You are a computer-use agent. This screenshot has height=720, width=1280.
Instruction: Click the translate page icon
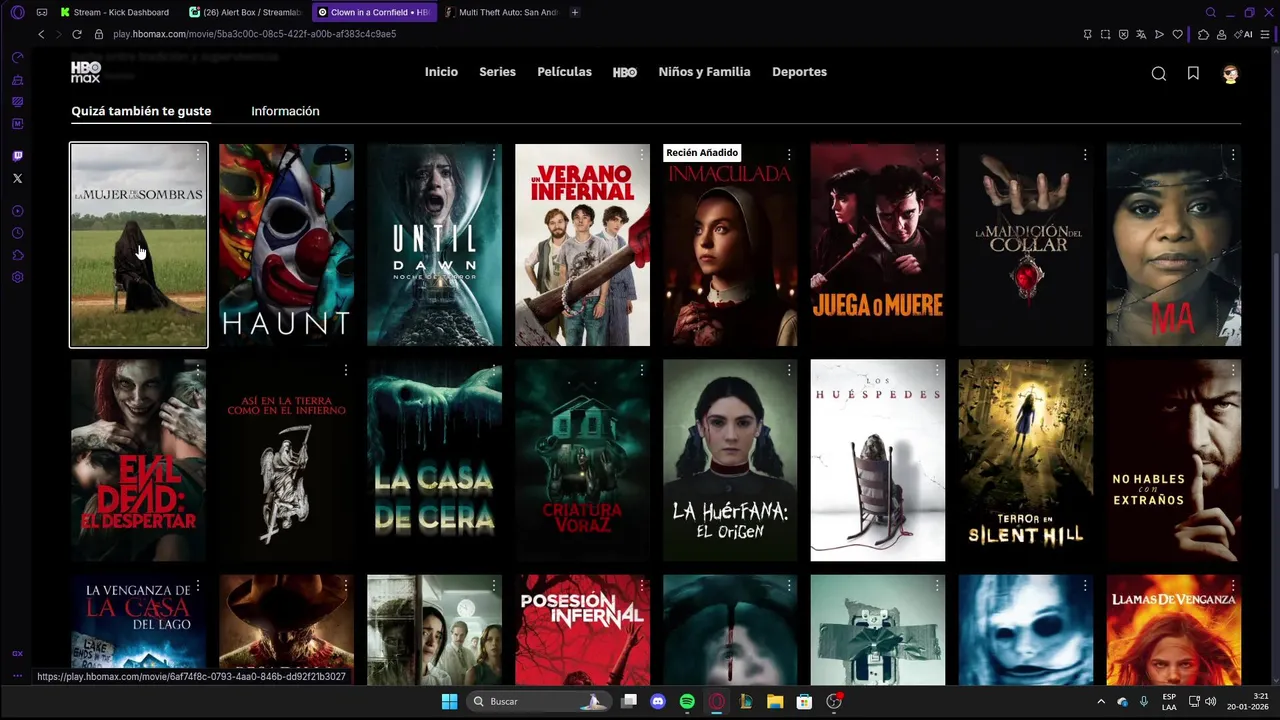1141,34
